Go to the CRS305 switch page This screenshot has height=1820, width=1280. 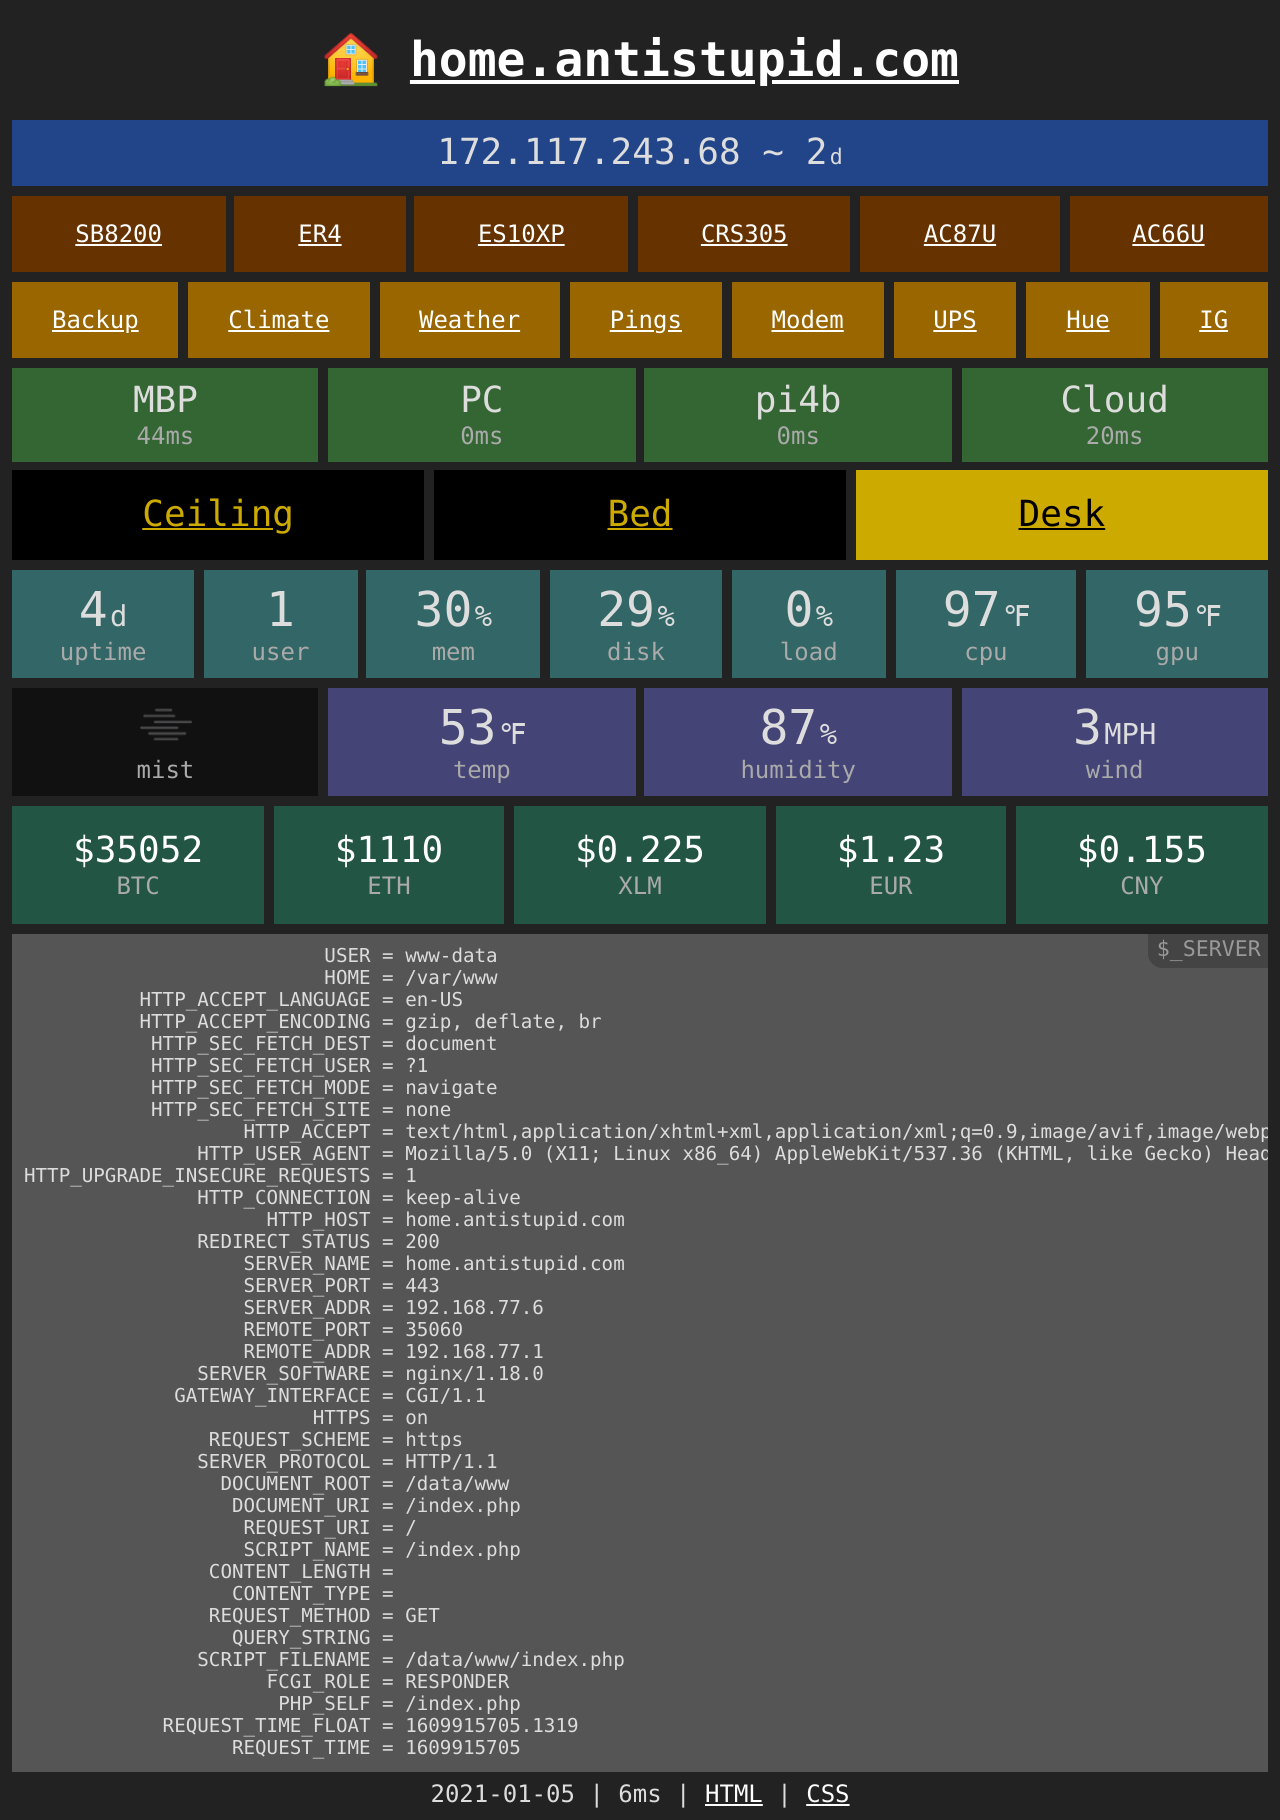point(744,234)
